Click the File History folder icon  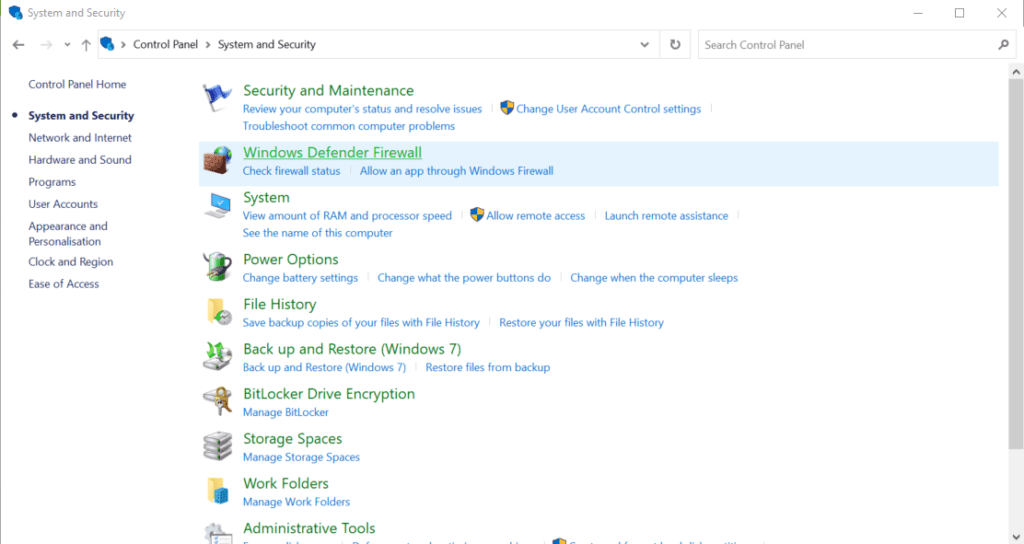click(218, 312)
